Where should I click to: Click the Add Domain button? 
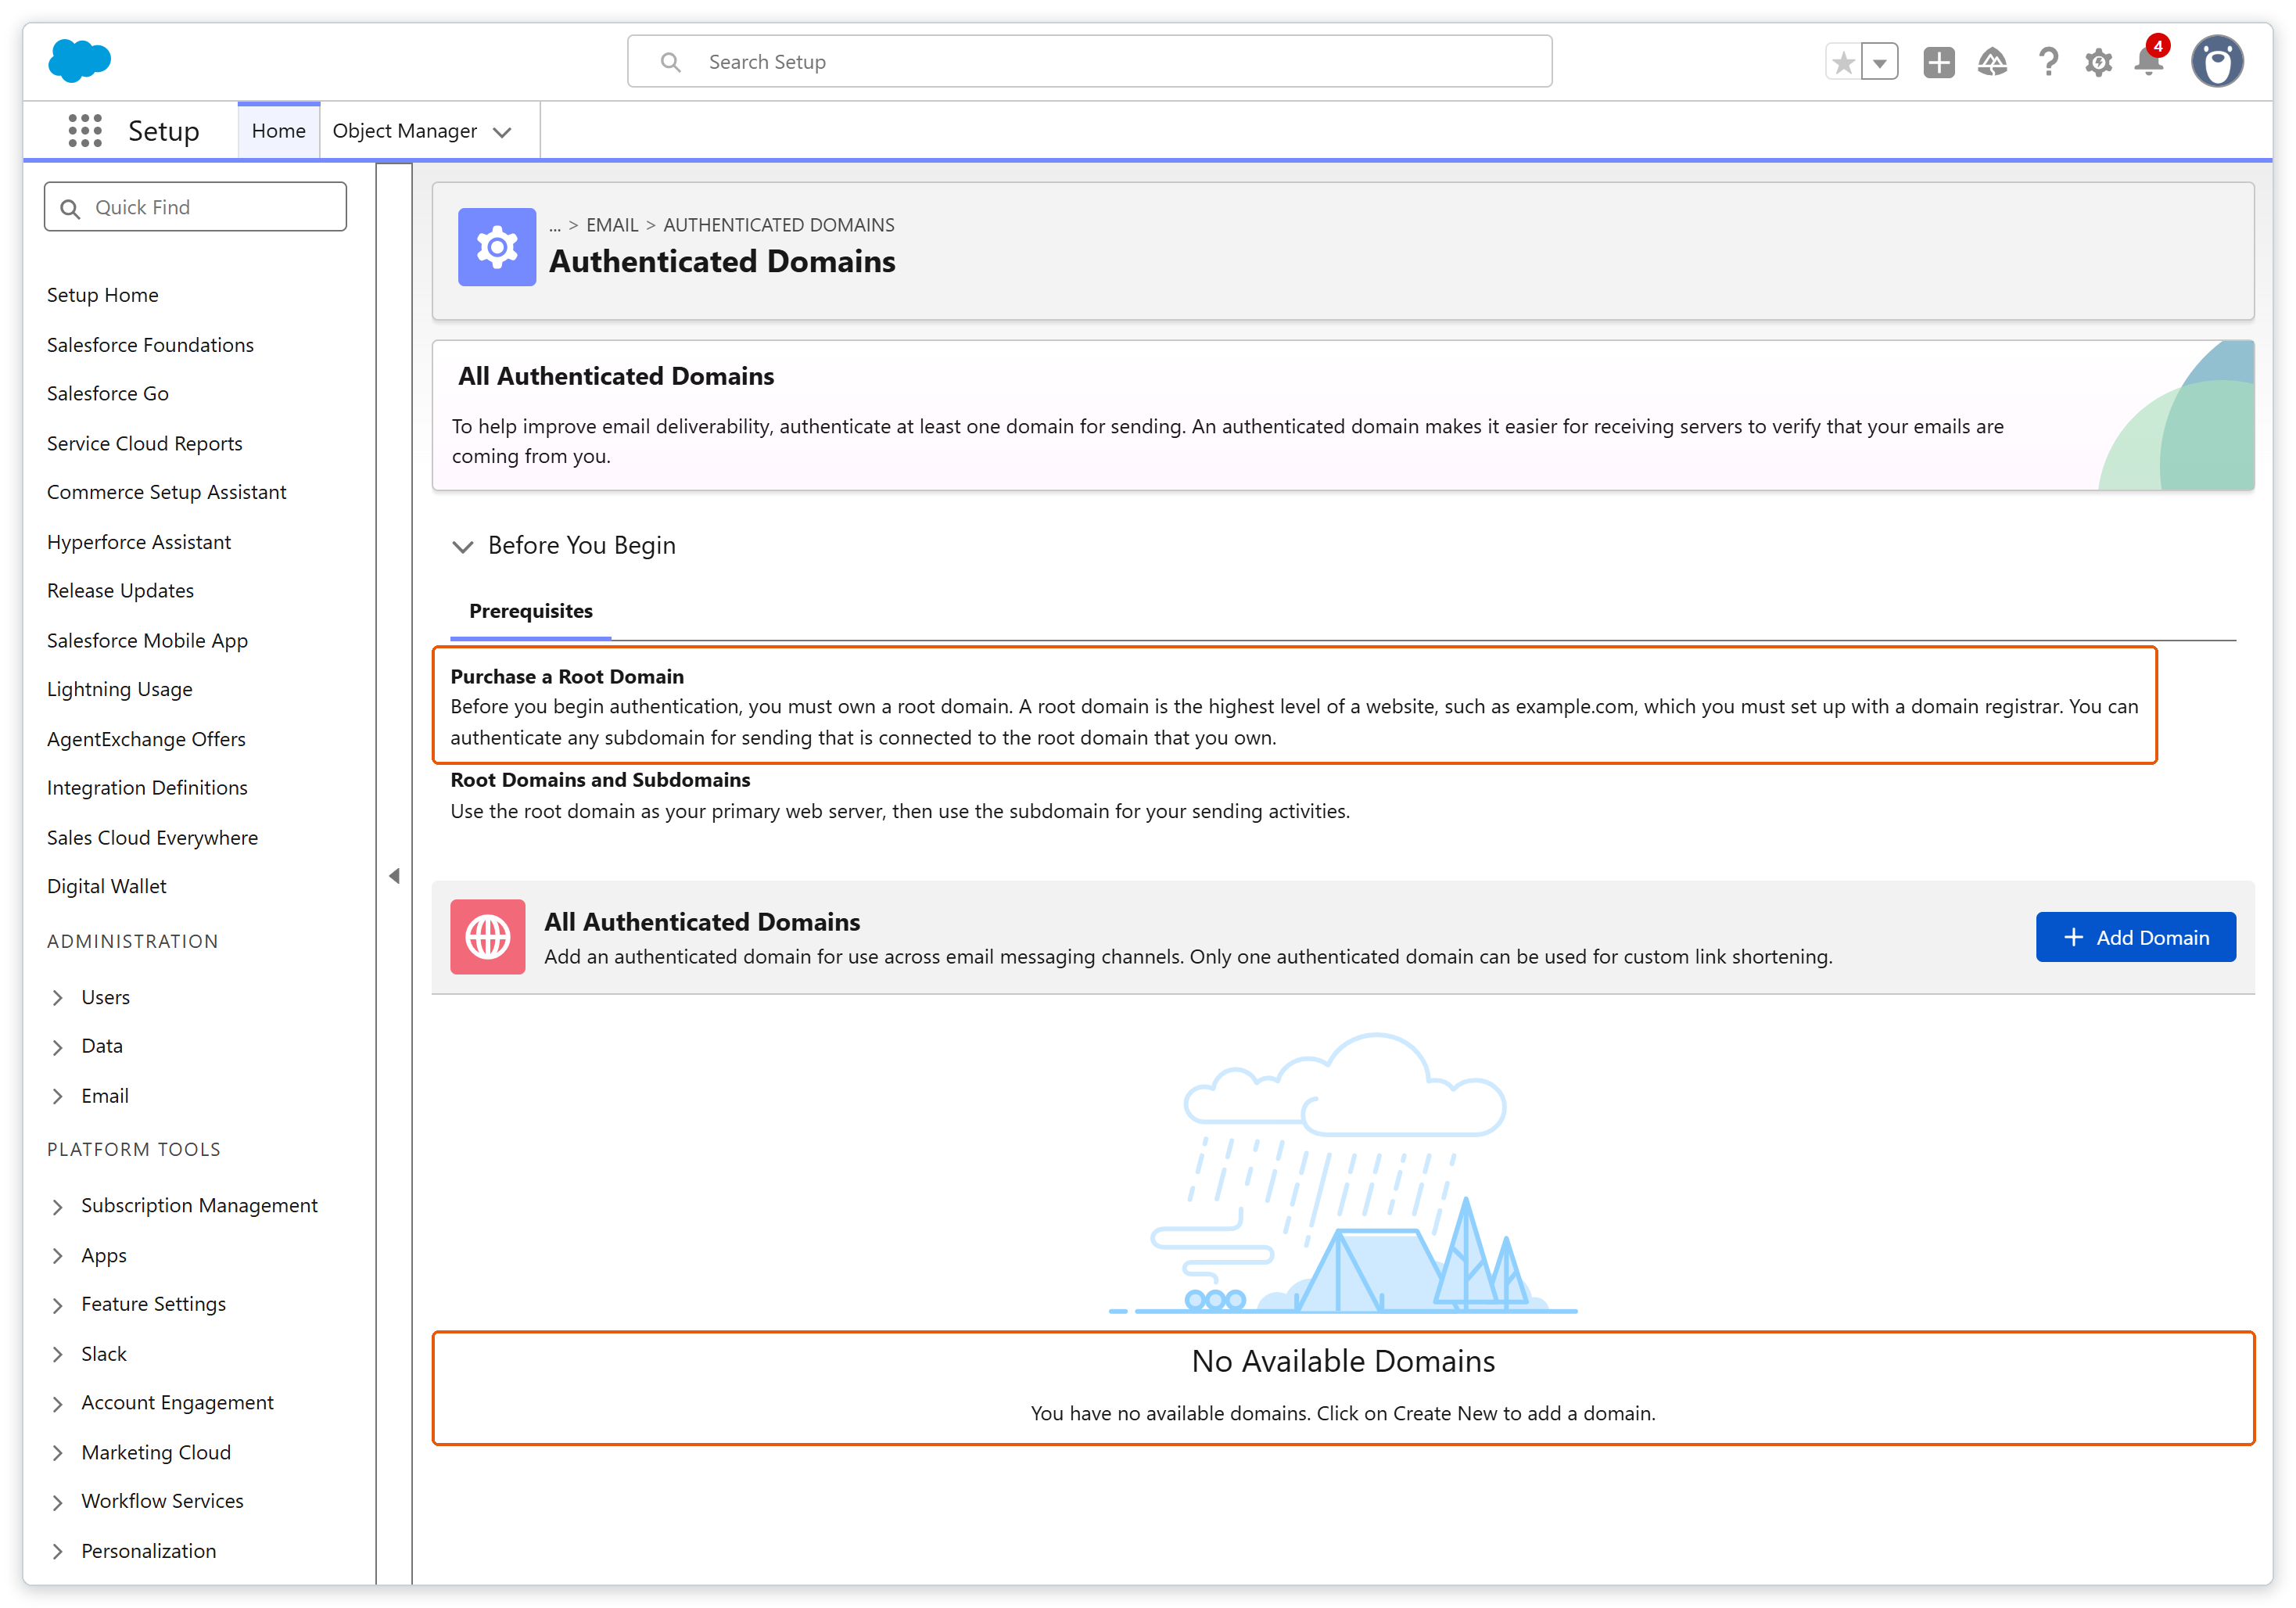(x=2135, y=937)
